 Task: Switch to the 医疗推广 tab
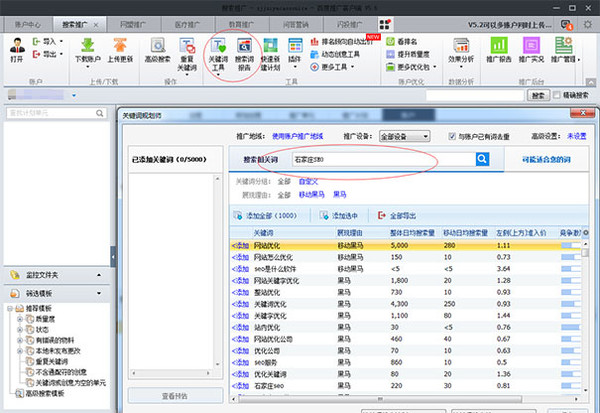pyautogui.click(x=187, y=24)
